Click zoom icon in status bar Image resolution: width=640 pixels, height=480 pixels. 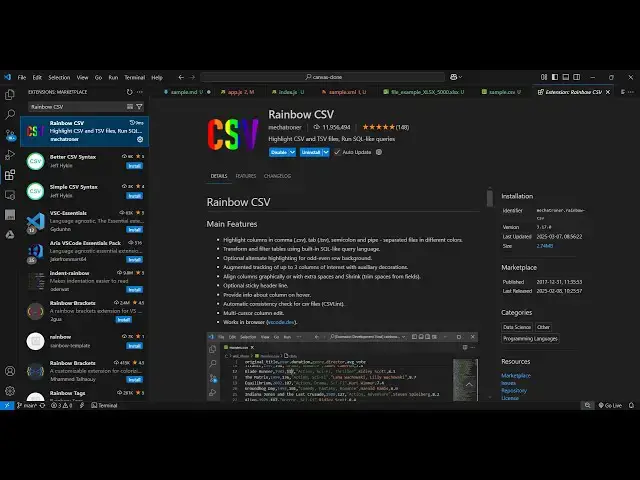(x=588, y=405)
